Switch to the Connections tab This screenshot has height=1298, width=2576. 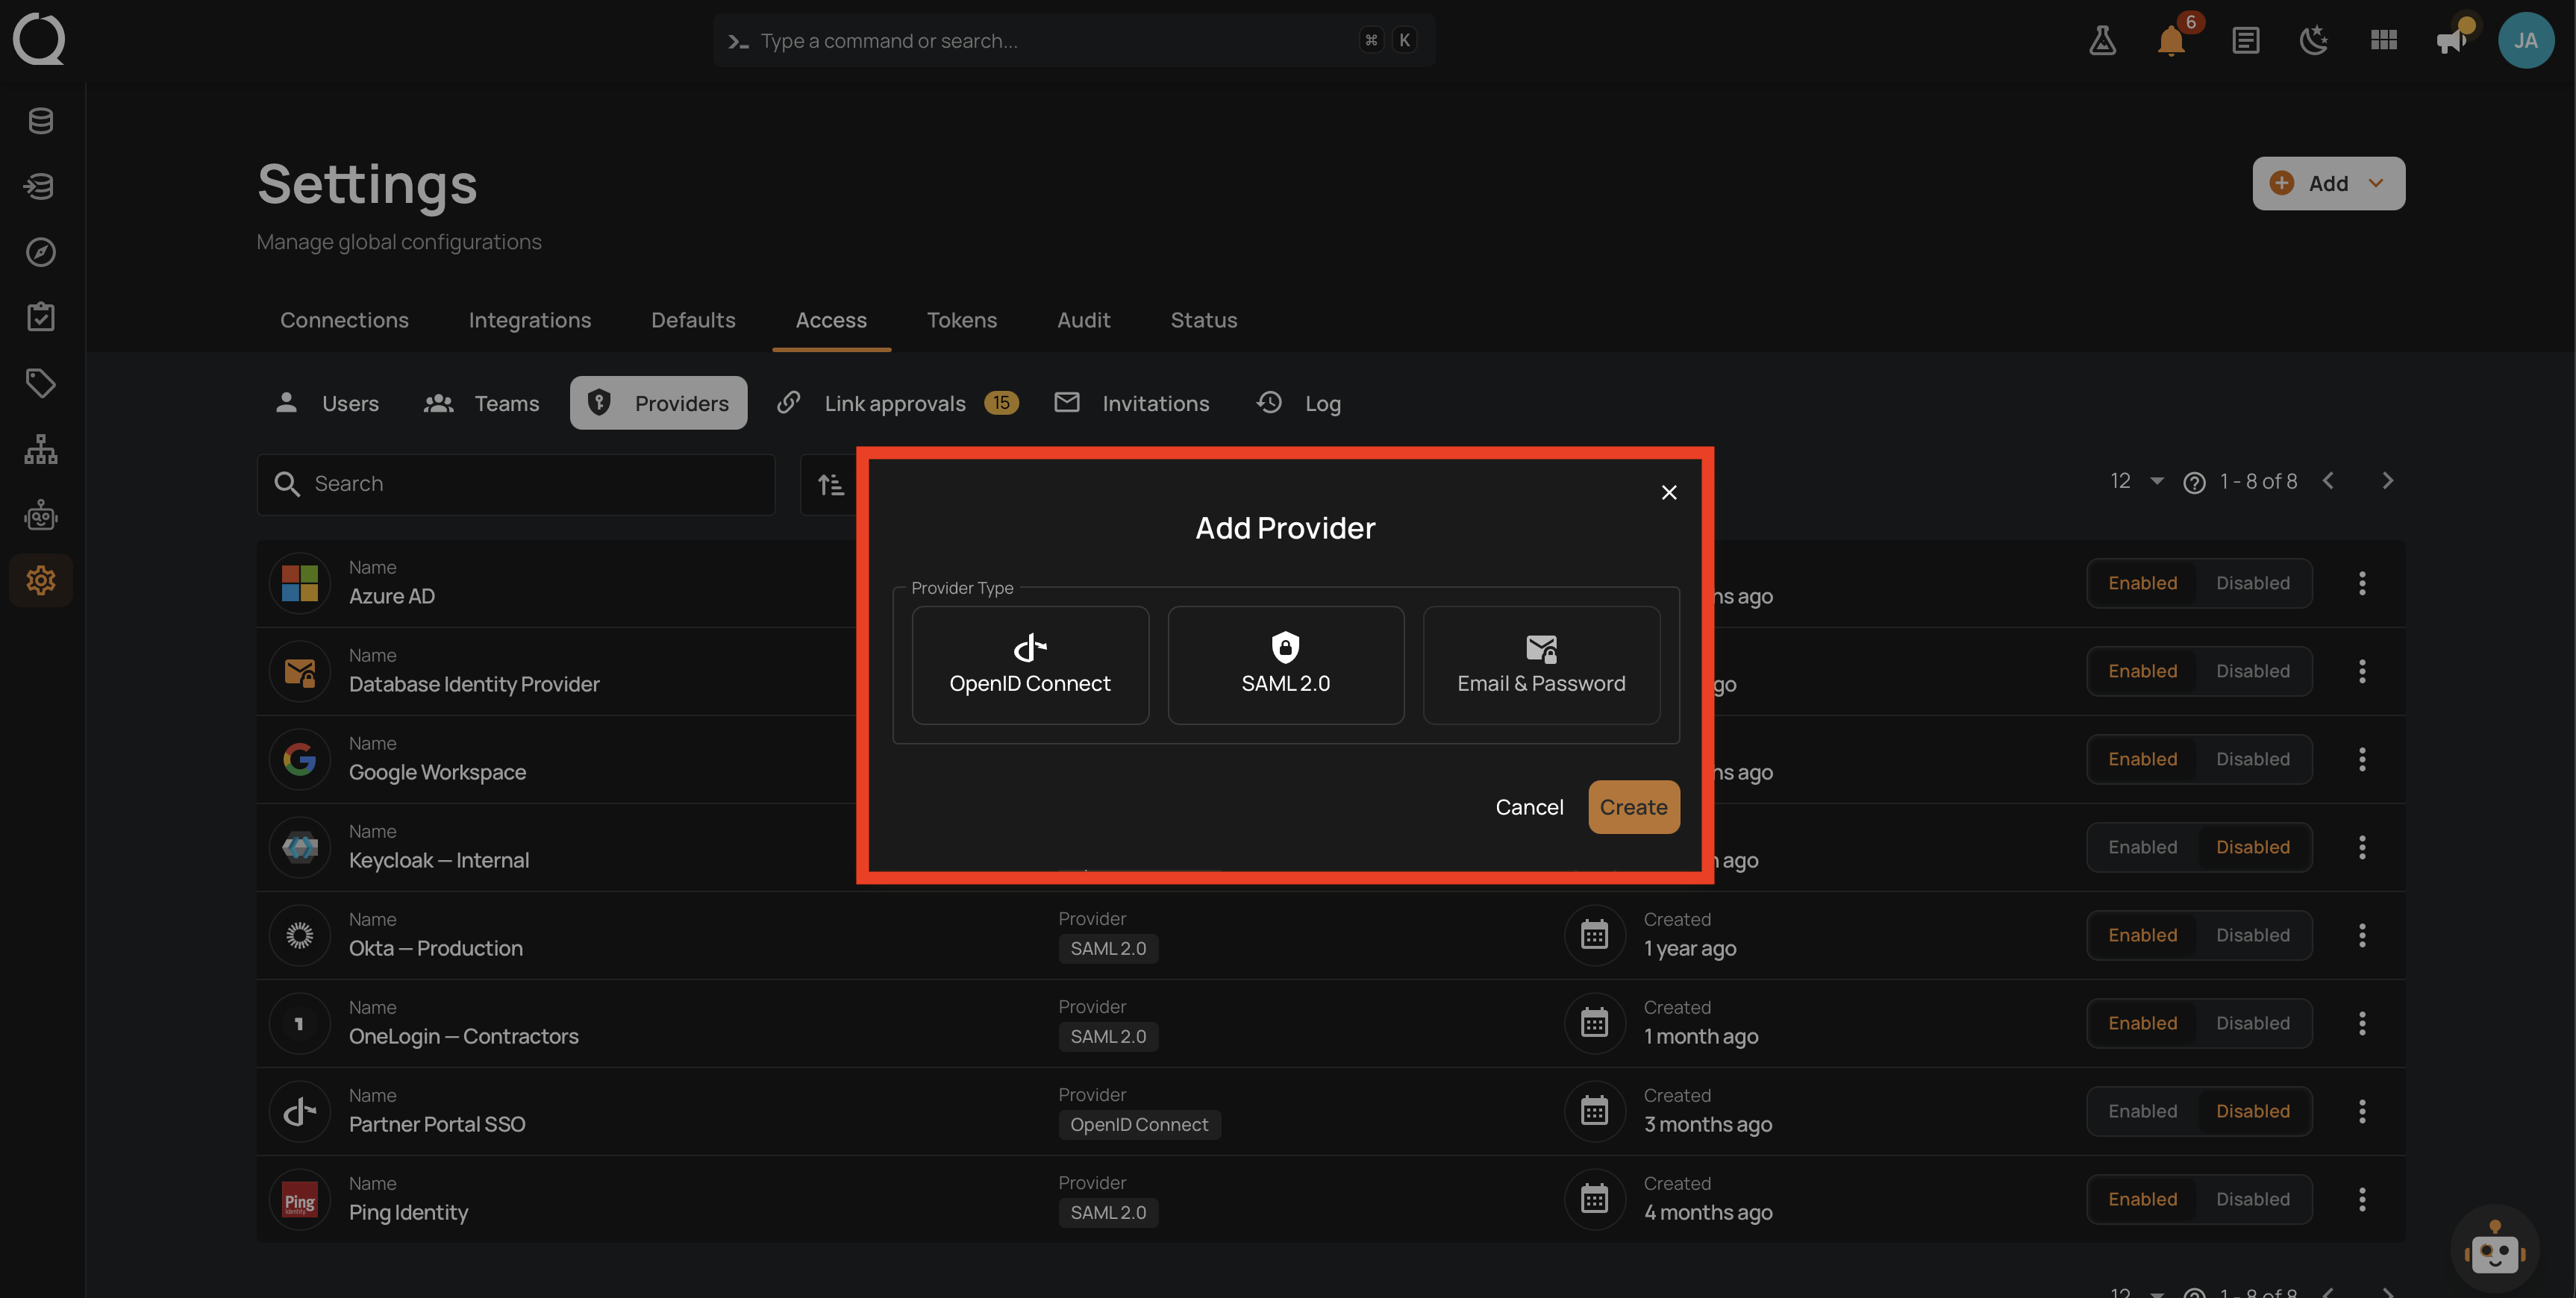(344, 320)
